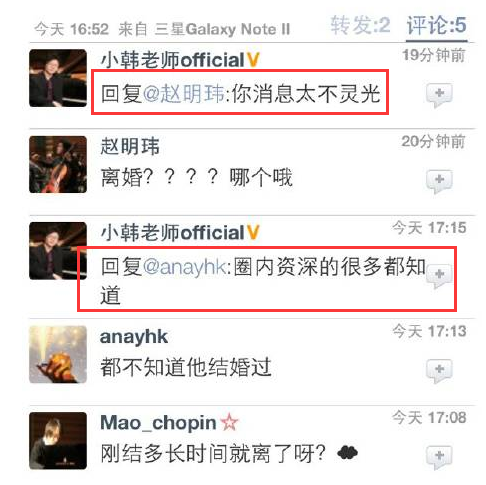Tap reply icon on 你消息太不灵光 comment
486x485 pixels.
coord(439,95)
